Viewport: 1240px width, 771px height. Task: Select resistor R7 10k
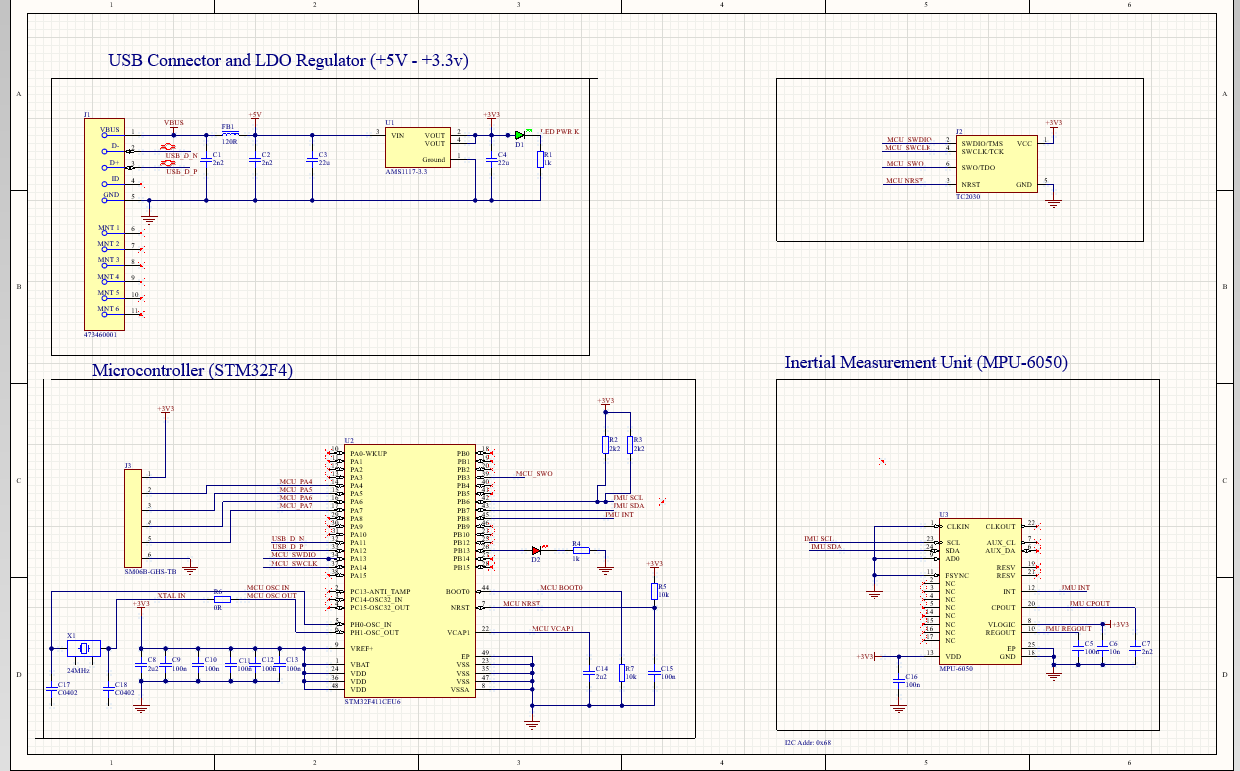pyautogui.click(x=621, y=672)
